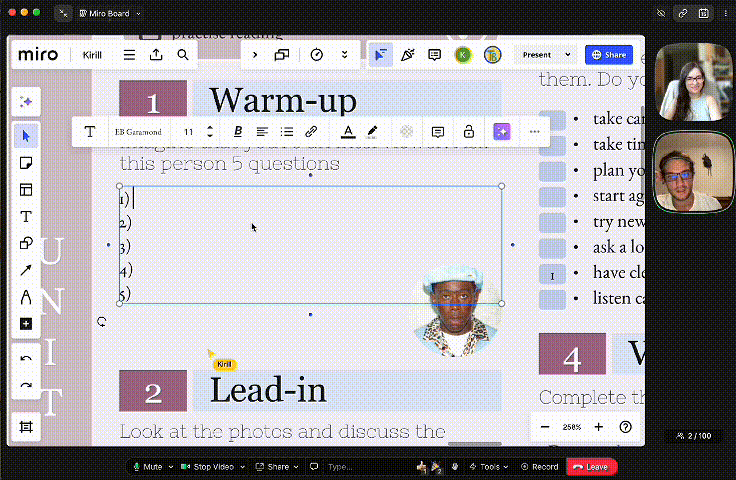This screenshot has height=480, width=736.
Task: Leave the call
Action: tap(591, 467)
